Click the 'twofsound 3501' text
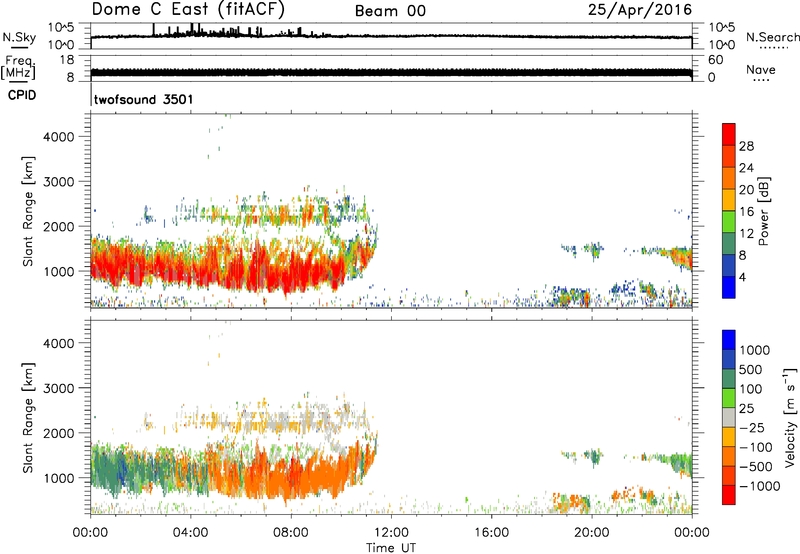800x554 pixels. [143, 99]
